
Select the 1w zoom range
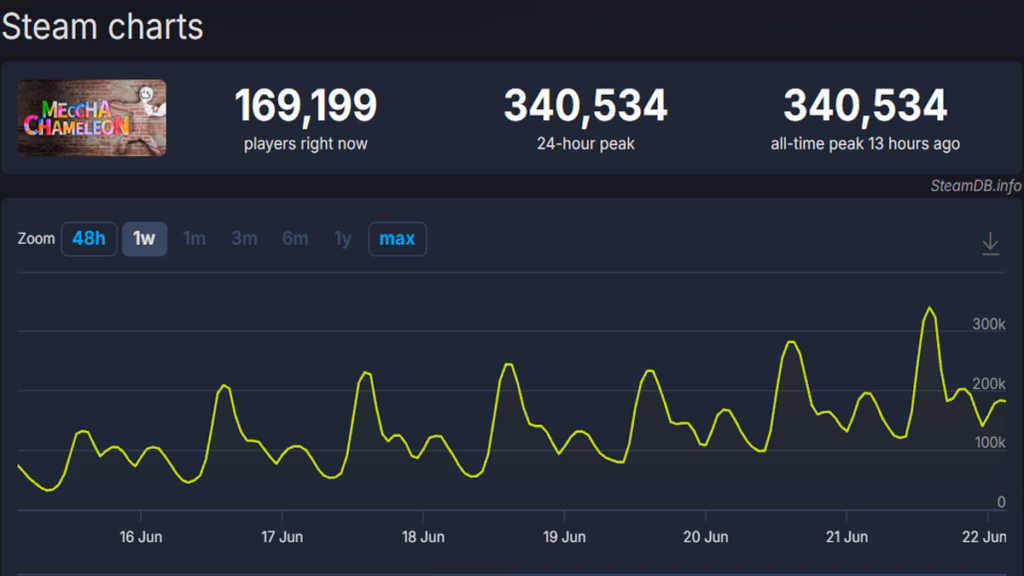click(144, 239)
